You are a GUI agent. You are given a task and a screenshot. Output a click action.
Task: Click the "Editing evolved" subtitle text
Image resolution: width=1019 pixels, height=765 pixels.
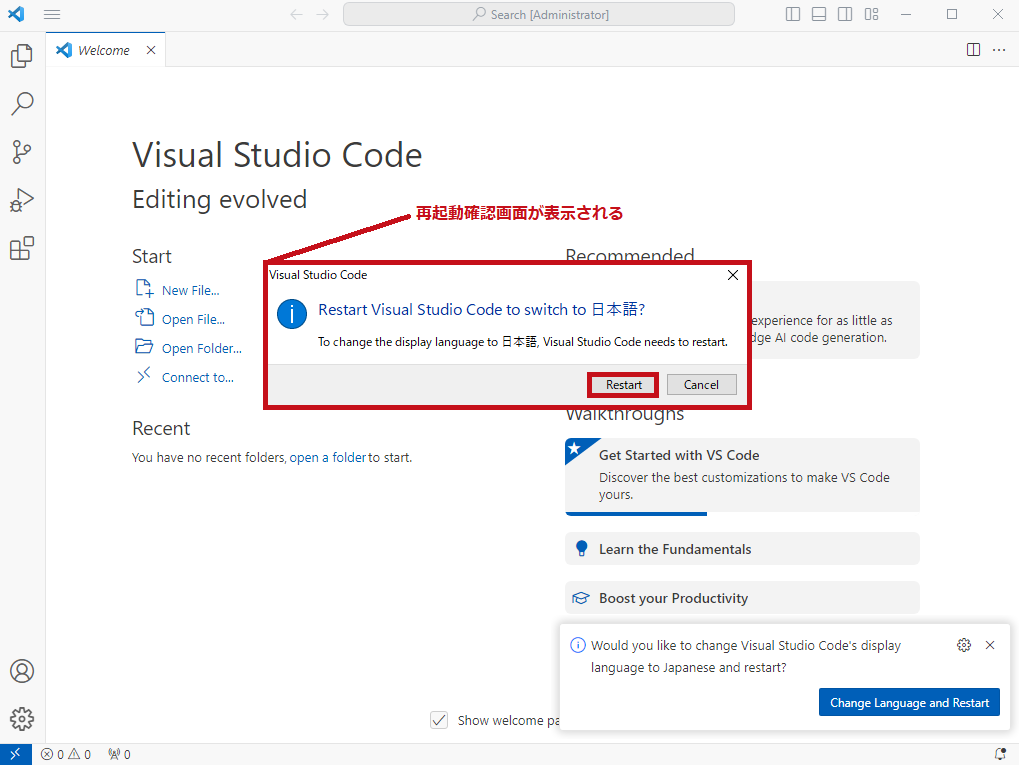pos(220,200)
